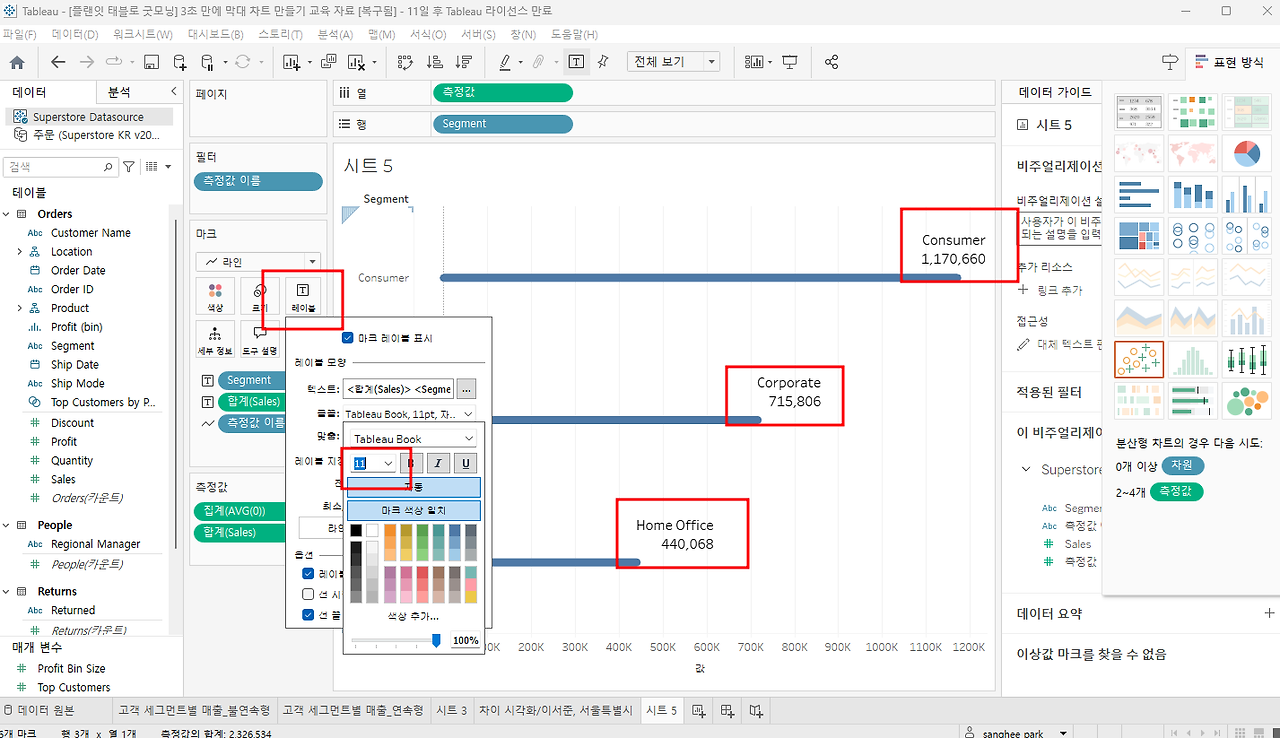Image resolution: width=1280 pixels, height=738 pixels.
Task: Toggle the 표현 방식 Show Me button
Action: pos(1230,62)
